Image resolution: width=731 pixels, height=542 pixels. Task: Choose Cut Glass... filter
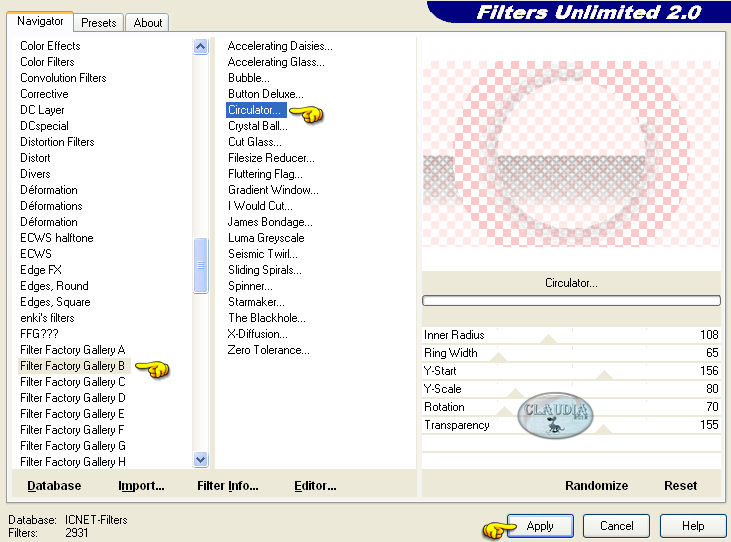(x=255, y=142)
